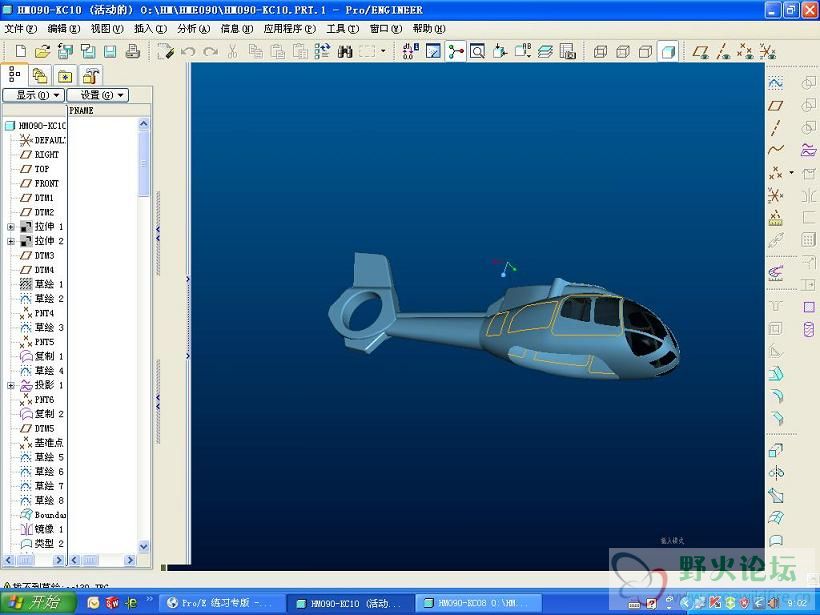Viewport: 820px width, 615px height.
Task: Select the Sketch tool in the right toolbar
Action: point(776,83)
